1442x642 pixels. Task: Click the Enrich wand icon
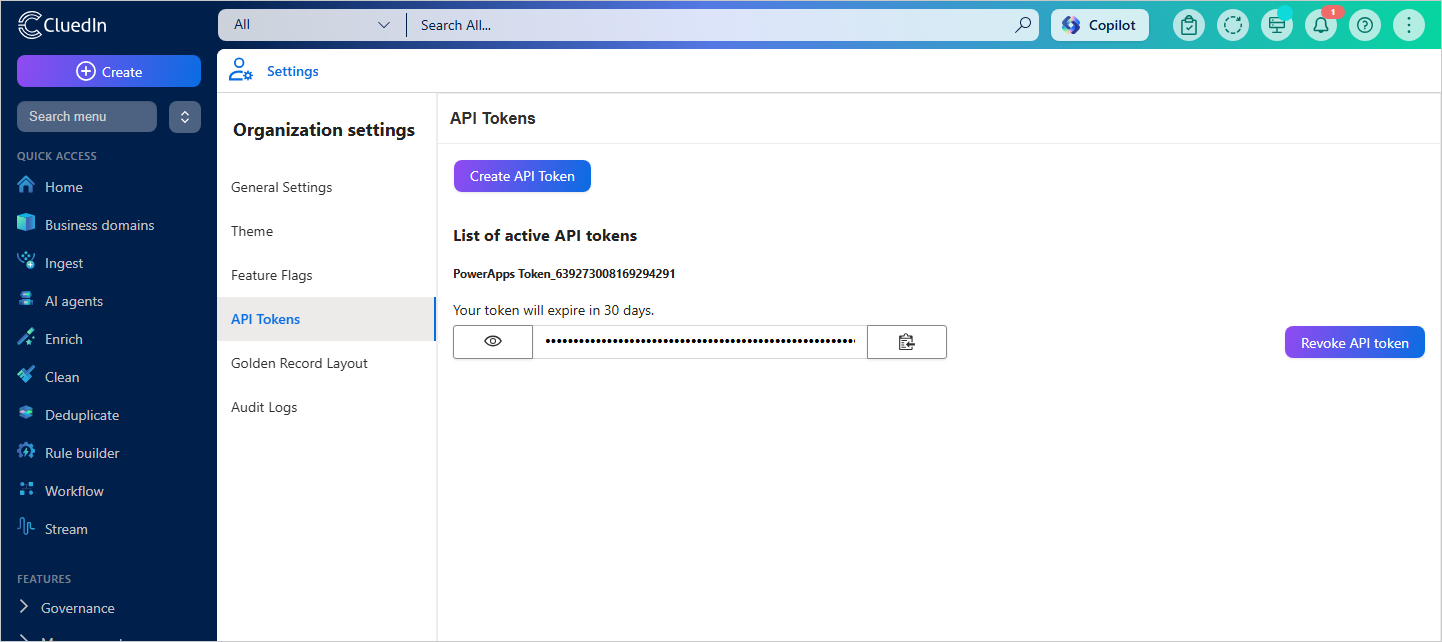coord(27,338)
